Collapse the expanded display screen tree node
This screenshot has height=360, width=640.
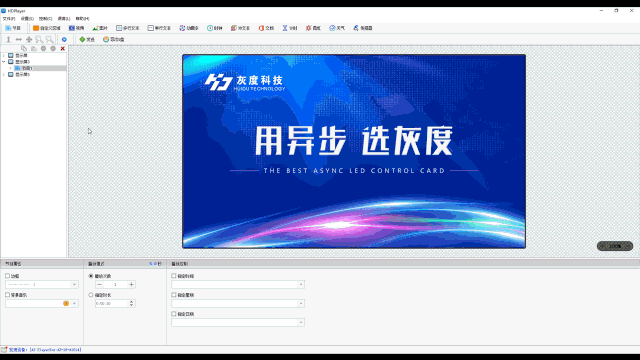coord(4,62)
